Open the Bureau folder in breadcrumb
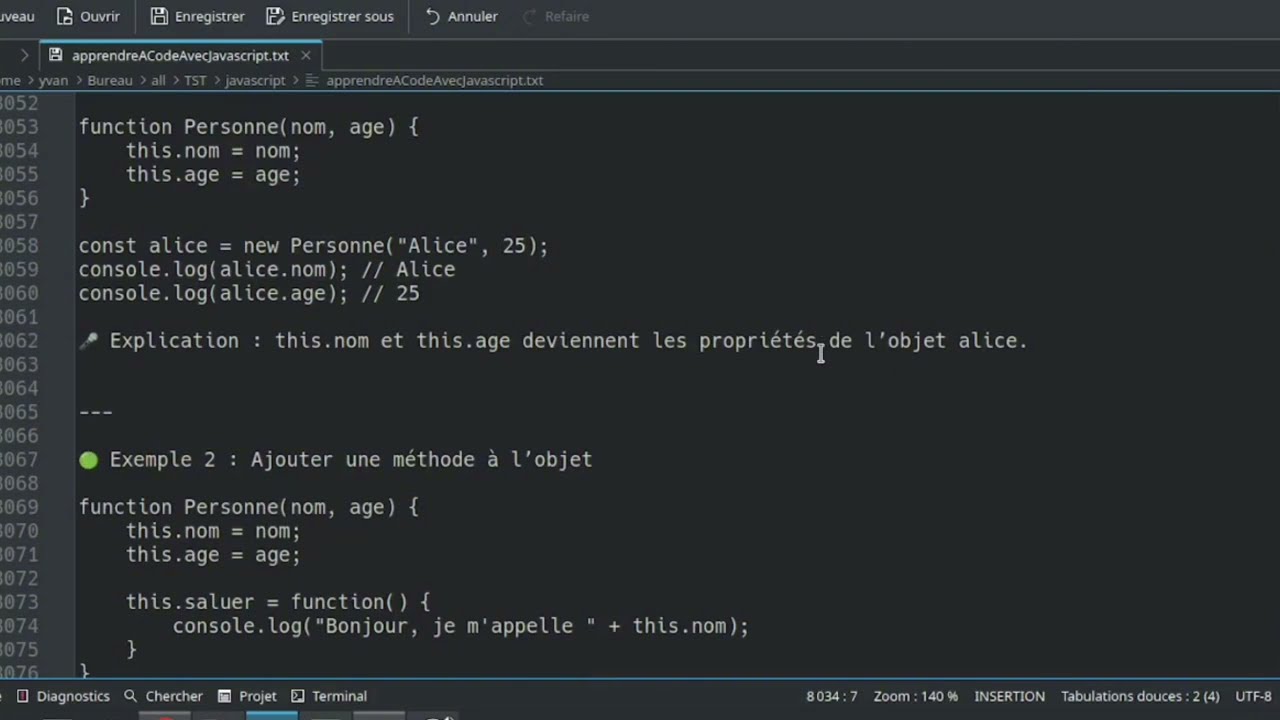Viewport: 1280px width, 720px height. point(110,80)
